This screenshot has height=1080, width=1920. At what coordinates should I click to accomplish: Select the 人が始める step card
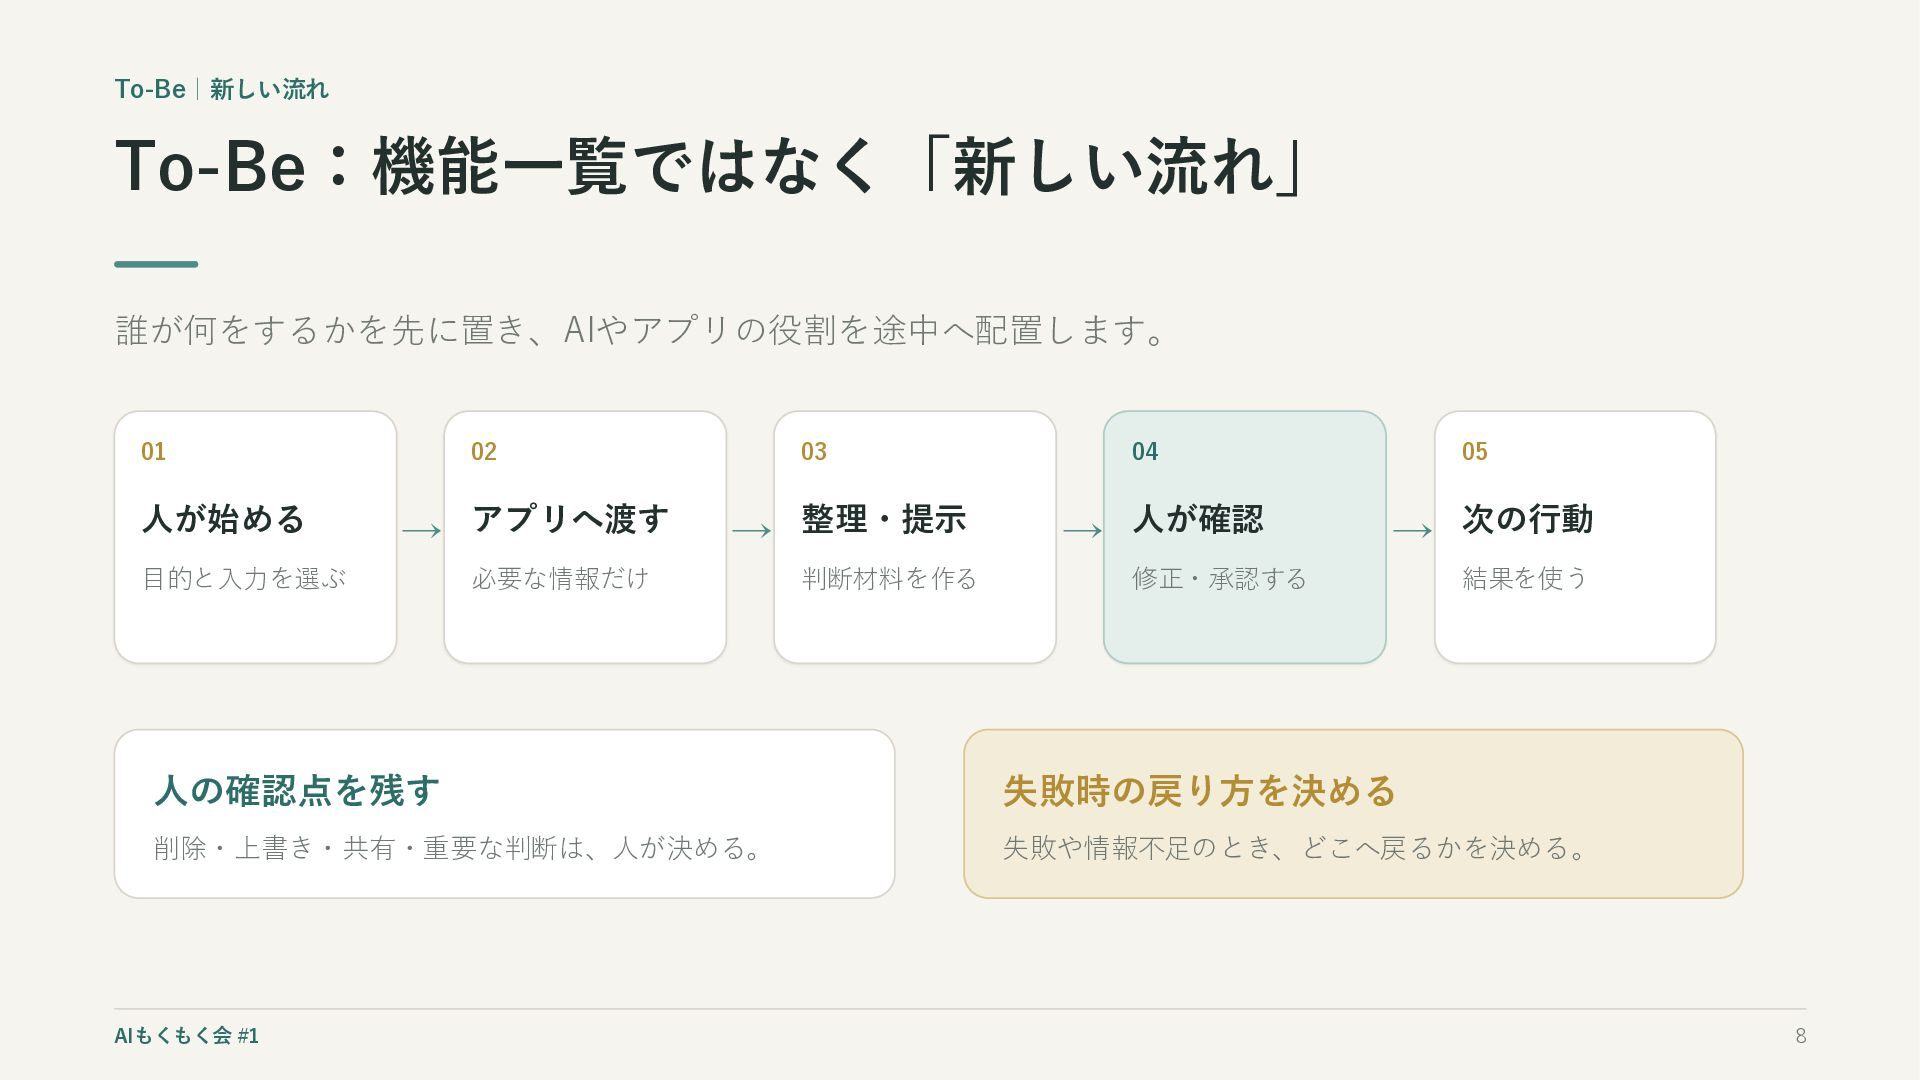tap(255, 537)
